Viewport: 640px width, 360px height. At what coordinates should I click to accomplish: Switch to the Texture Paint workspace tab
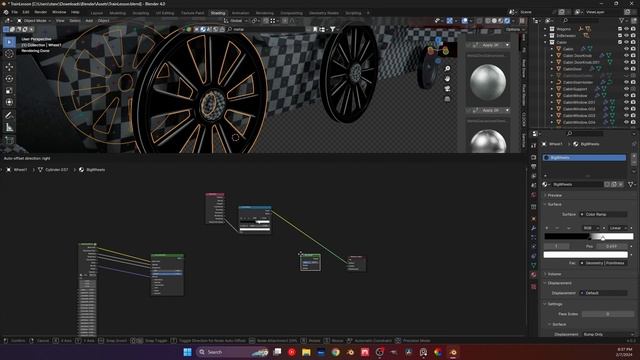pyautogui.click(x=192, y=13)
